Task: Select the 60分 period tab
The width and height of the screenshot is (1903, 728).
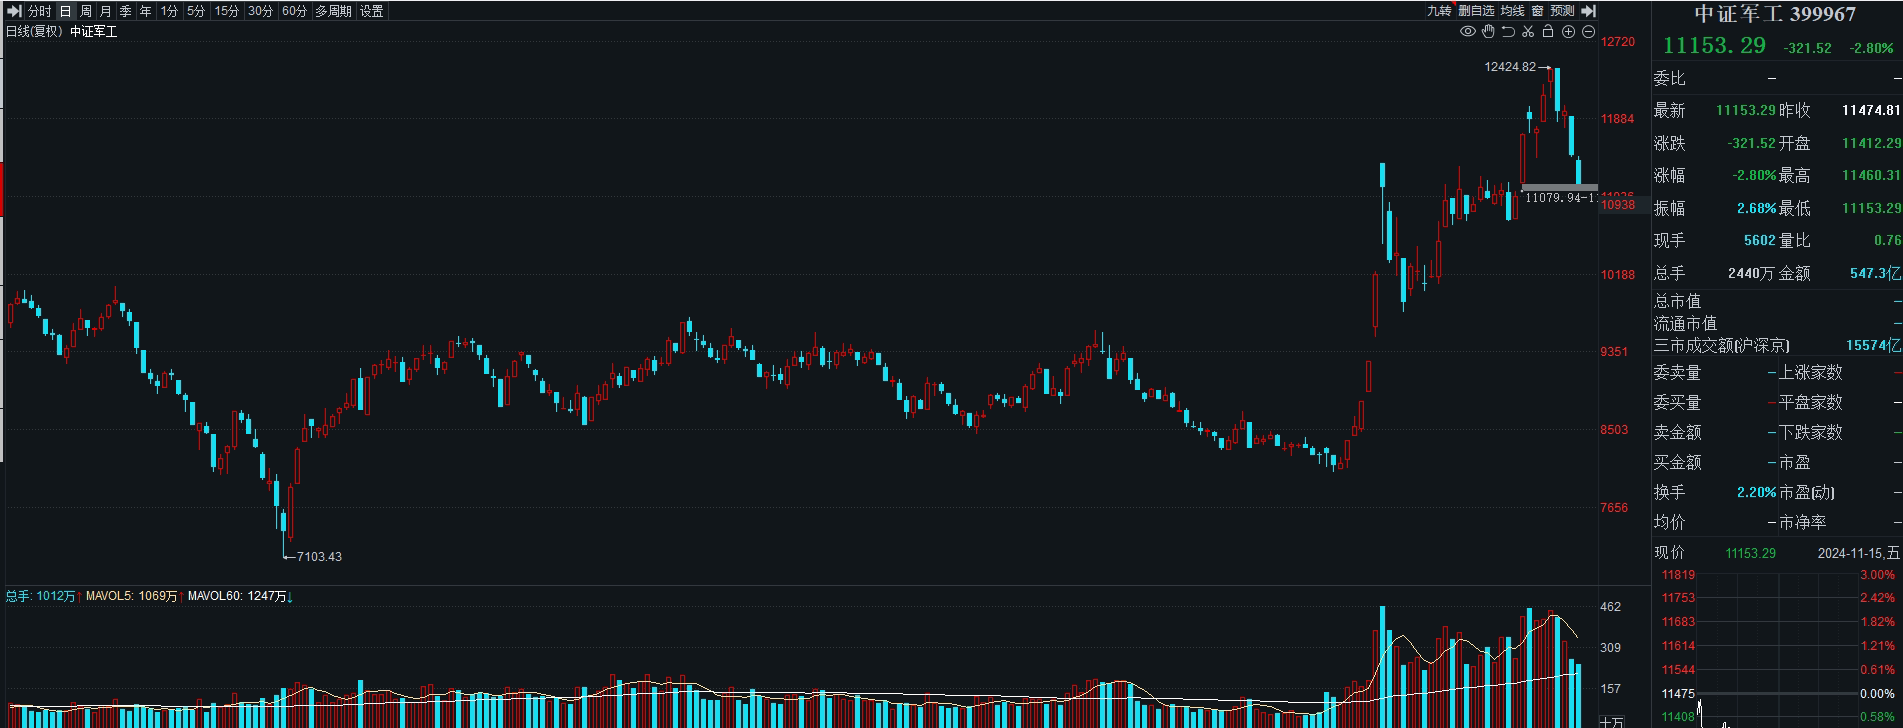Action: coord(294,11)
